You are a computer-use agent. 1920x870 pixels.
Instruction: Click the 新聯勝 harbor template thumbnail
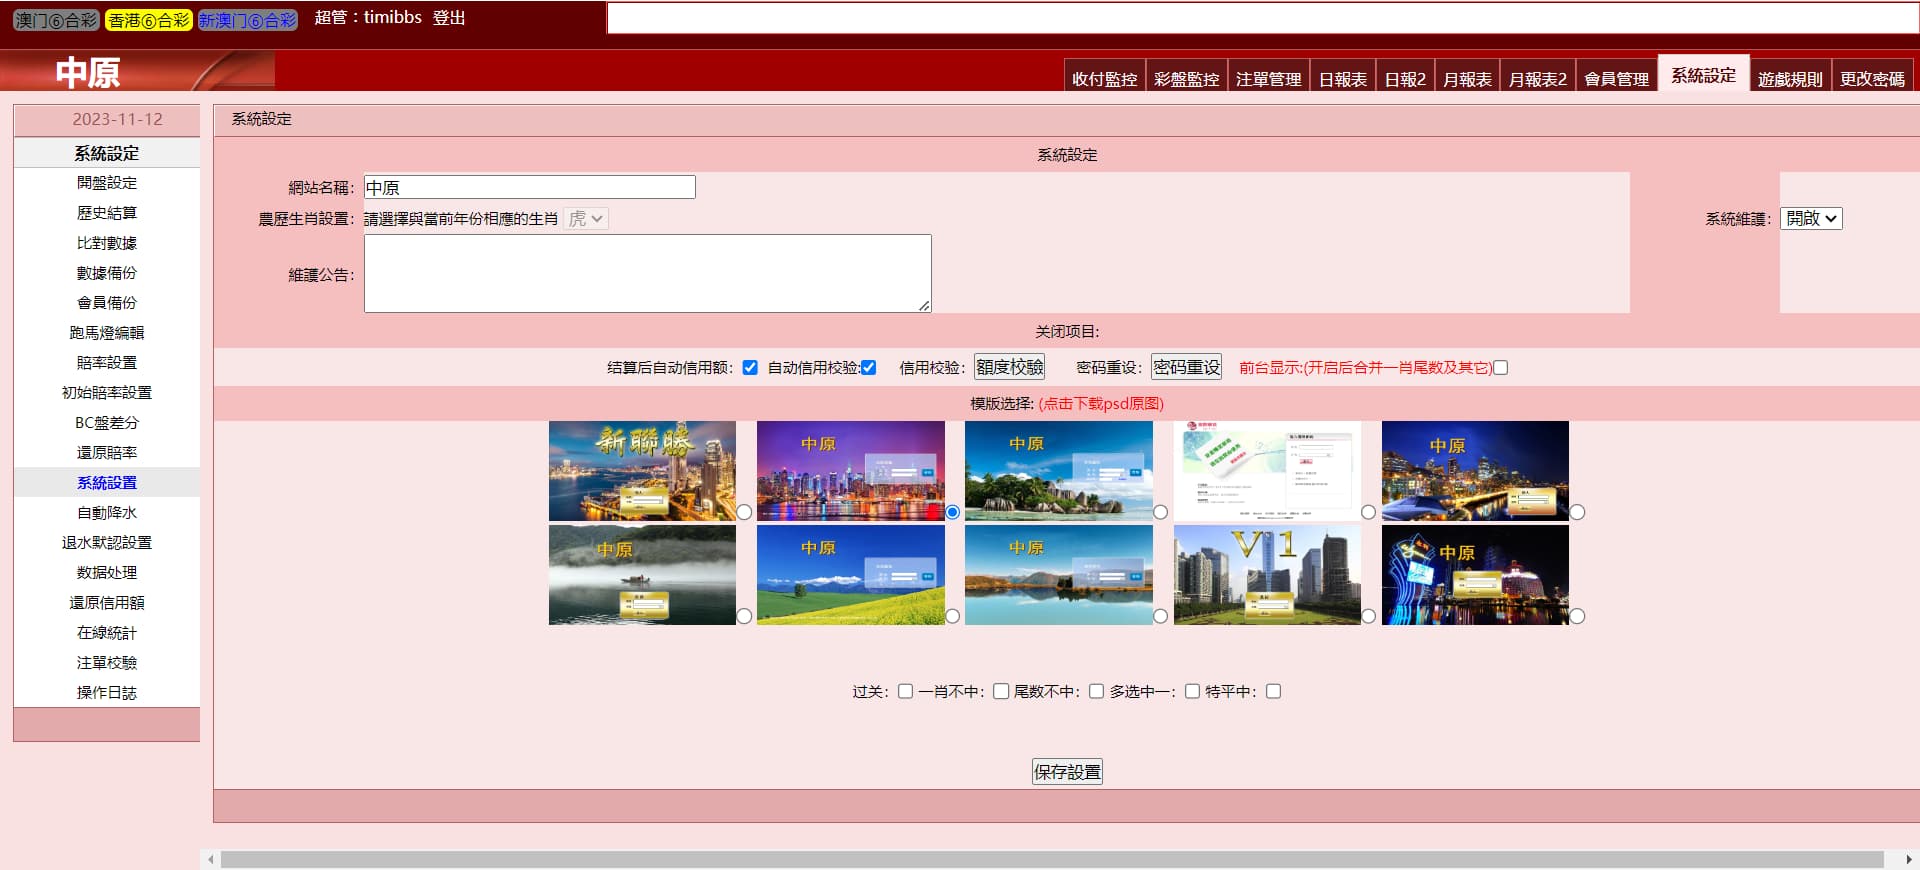tap(642, 470)
